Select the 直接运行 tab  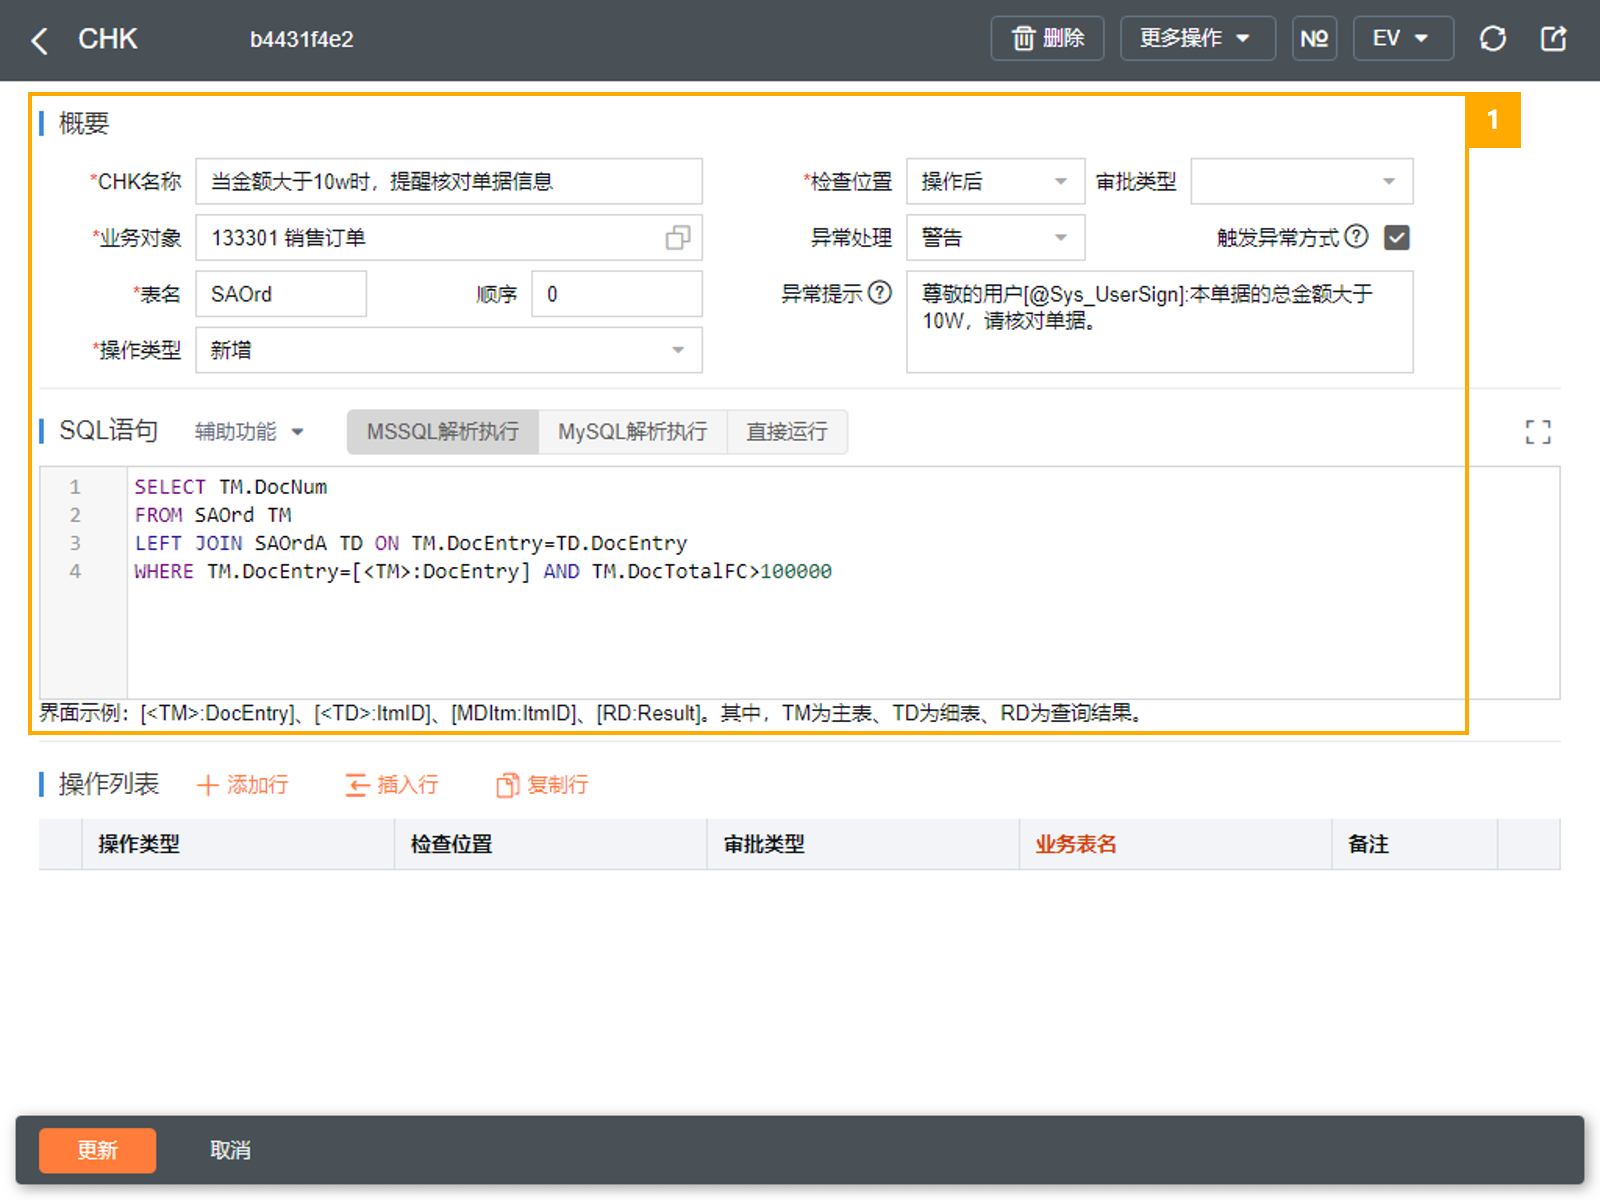(x=787, y=431)
